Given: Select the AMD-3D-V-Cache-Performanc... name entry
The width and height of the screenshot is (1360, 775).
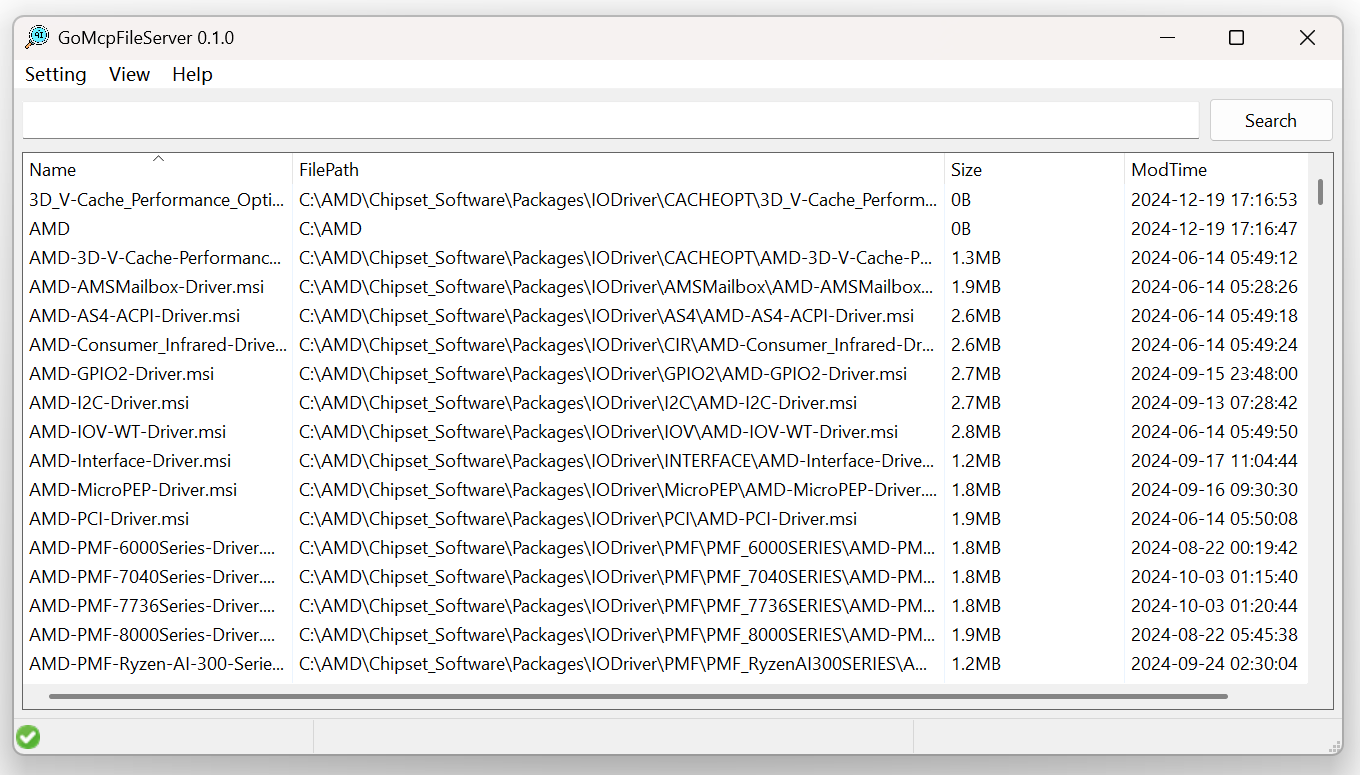Looking at the screenshot, I should (155, 258).
